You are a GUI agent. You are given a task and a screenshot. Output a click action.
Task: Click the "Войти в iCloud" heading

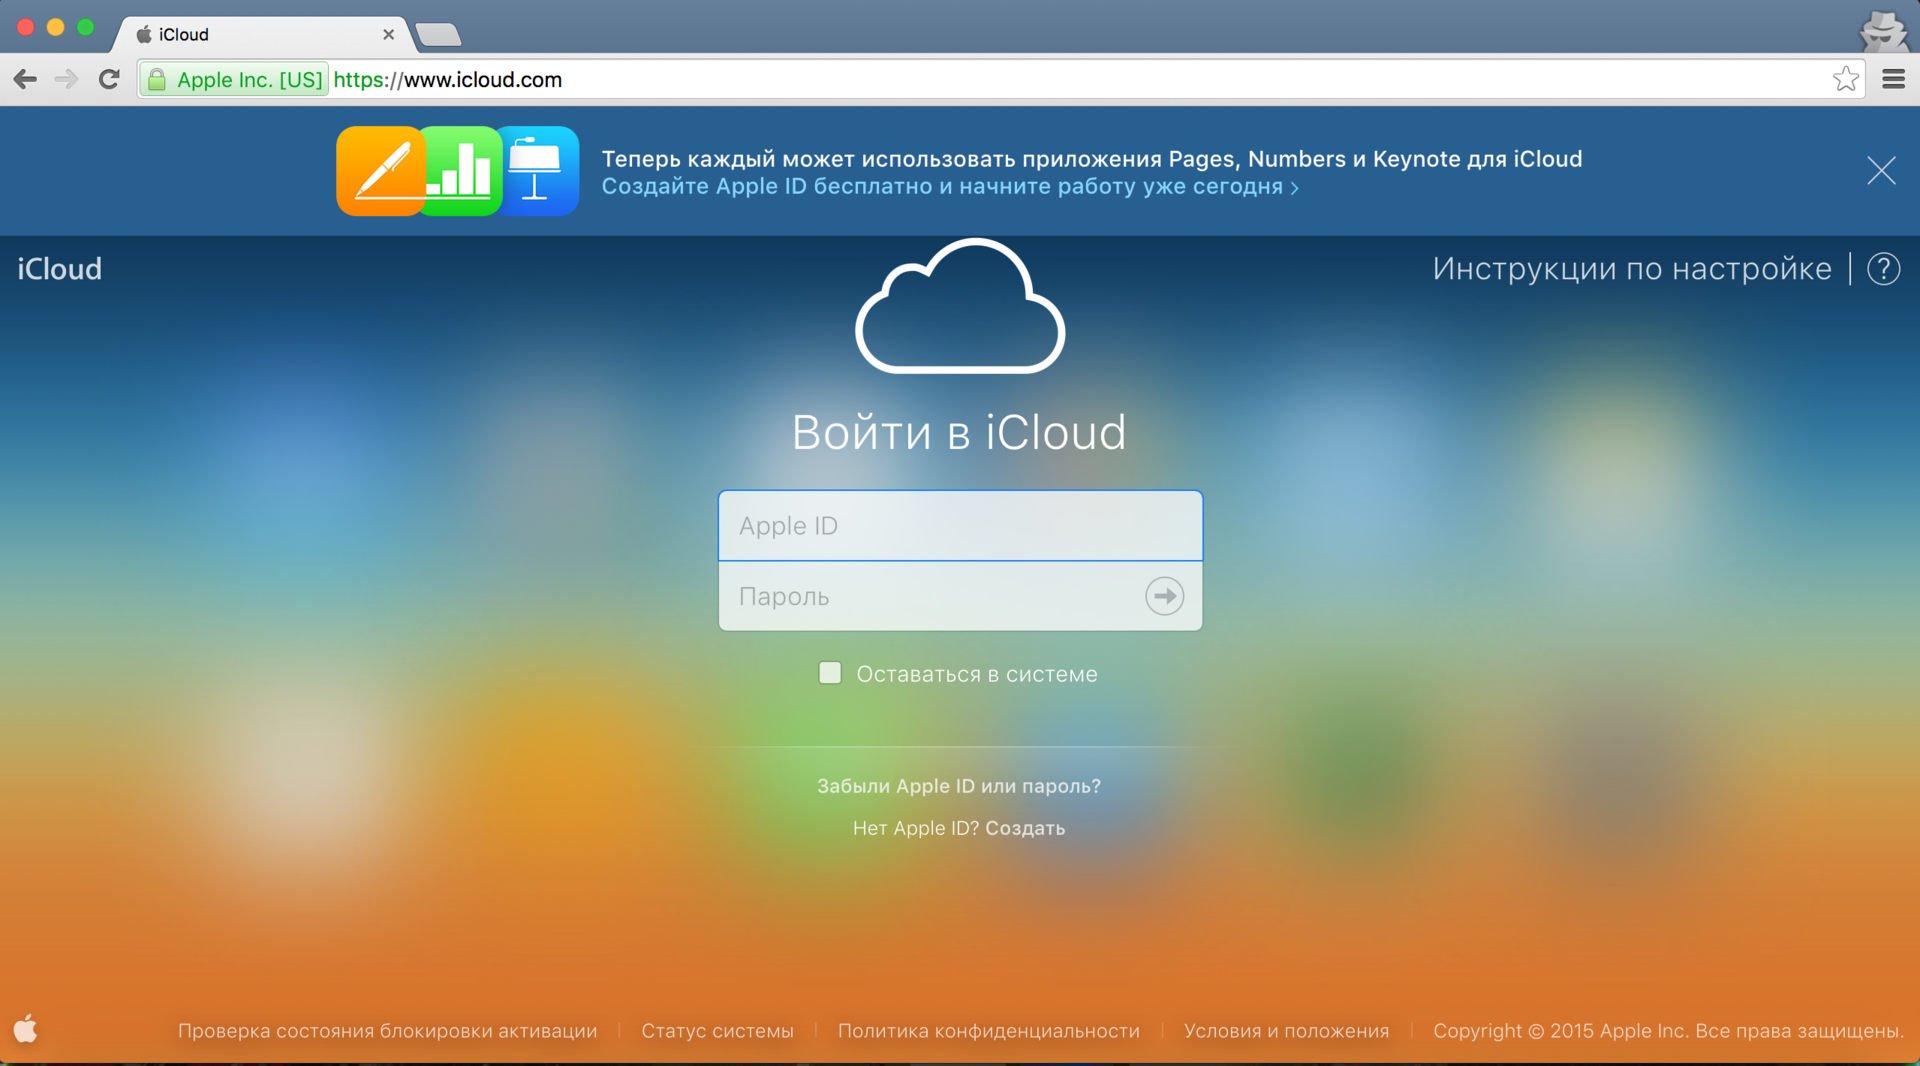click(x=959, y=432)
